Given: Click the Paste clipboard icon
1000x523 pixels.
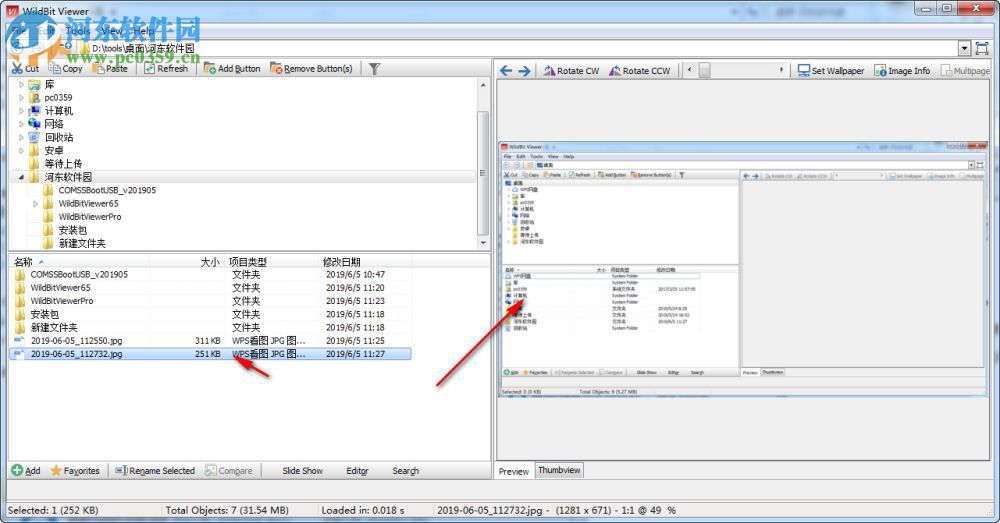Looking at the screenshot, I should click(99, 68).
